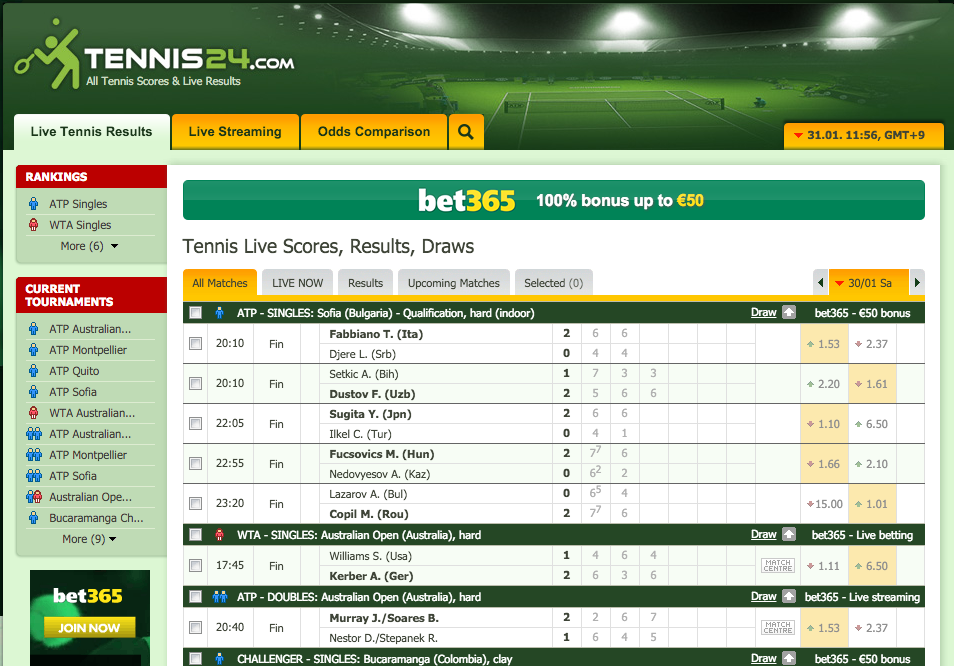The height and width of the screenshot is (666, 954).
Task: Switch to the Results tab
Action: pos(365,283)
